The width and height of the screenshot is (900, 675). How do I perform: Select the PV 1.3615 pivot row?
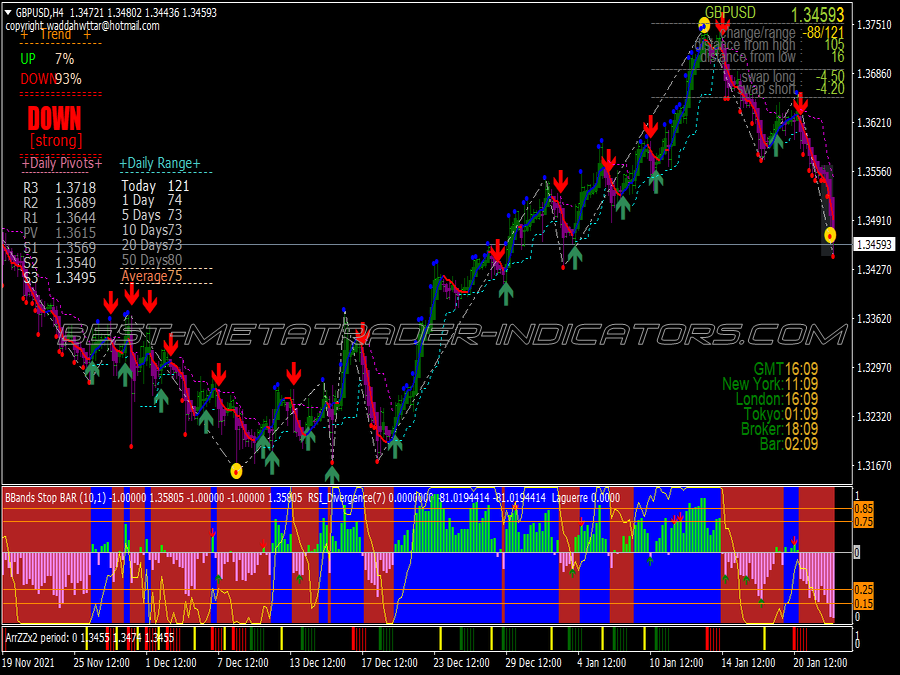[60, 232]
